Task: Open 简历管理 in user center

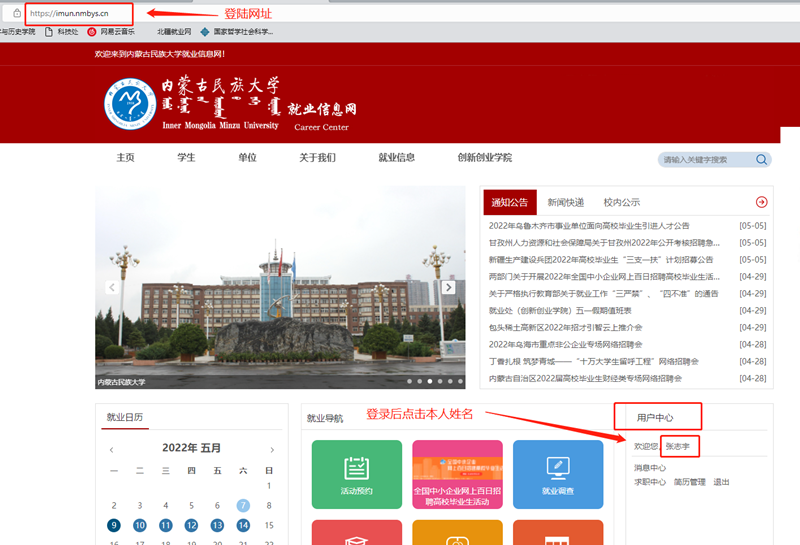Action: click(689, 482)
